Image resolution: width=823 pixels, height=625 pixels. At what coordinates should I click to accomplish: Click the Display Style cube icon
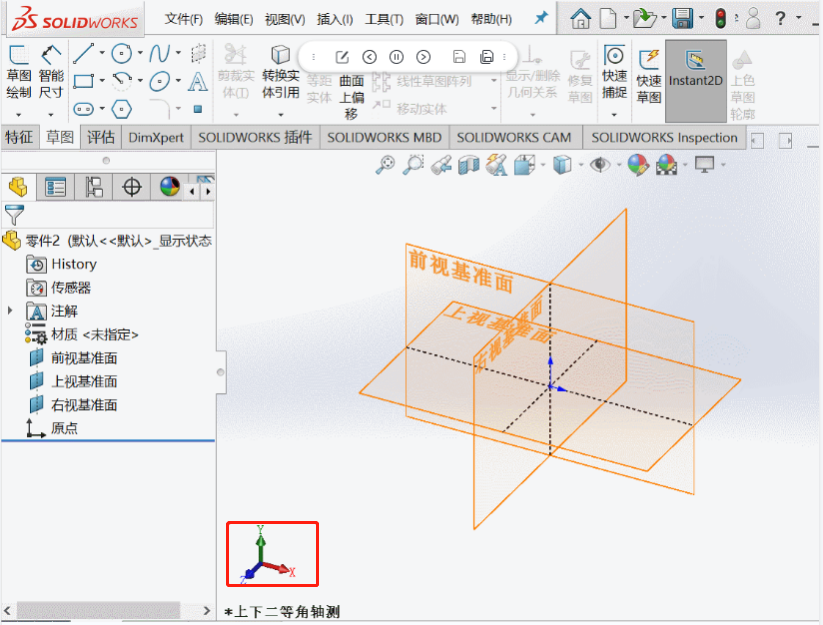(x=562, y=165)
